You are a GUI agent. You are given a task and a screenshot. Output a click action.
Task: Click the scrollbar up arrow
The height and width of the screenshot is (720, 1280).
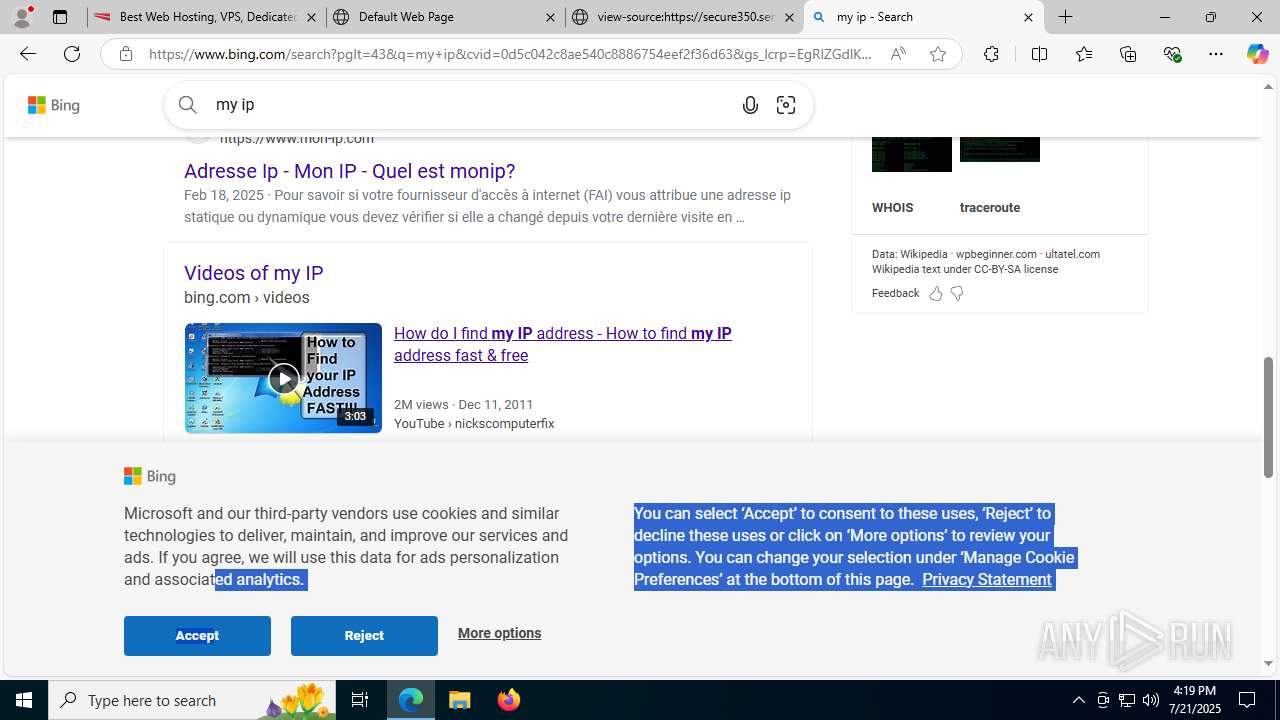(x=1269, y=87)
